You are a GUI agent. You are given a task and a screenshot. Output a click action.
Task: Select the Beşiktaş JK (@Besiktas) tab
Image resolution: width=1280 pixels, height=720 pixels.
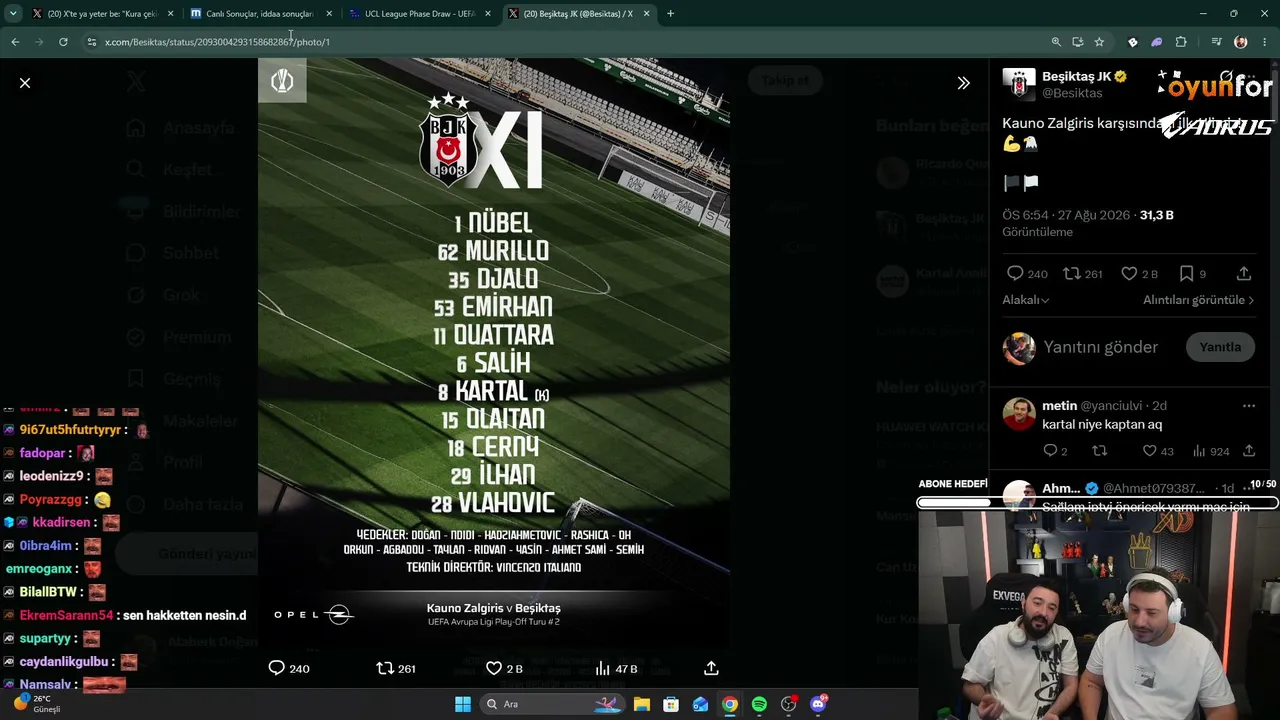pyautogui.click(x=579, y=14)
